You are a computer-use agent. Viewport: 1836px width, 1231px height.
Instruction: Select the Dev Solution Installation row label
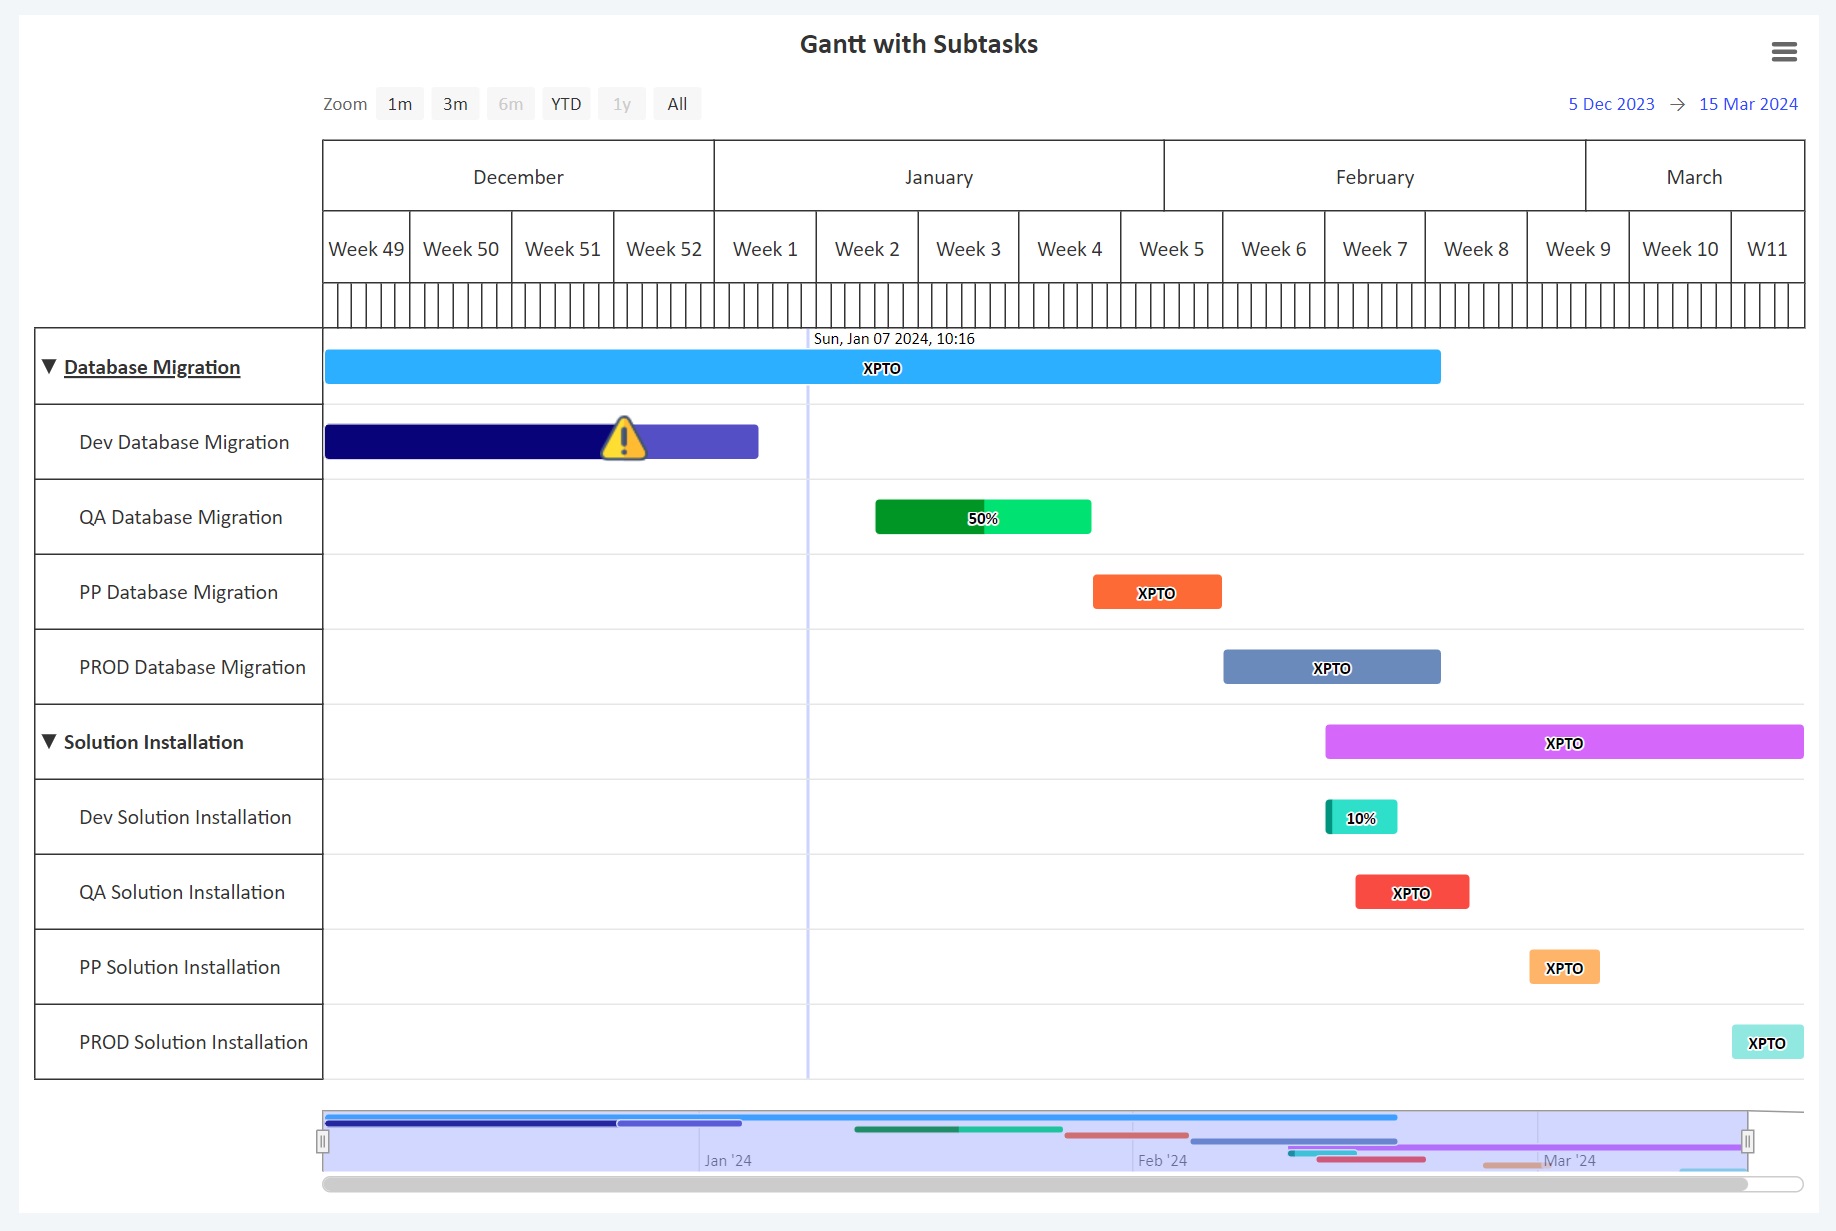point(184,817)
